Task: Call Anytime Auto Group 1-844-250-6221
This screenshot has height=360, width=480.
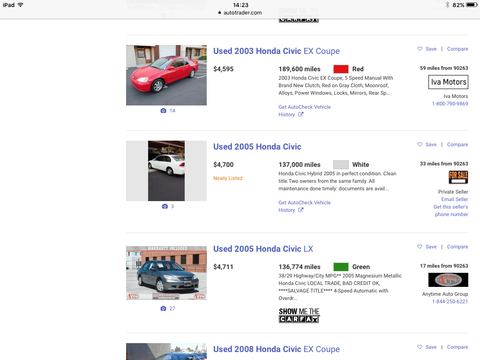Action: tap(450, 302)
